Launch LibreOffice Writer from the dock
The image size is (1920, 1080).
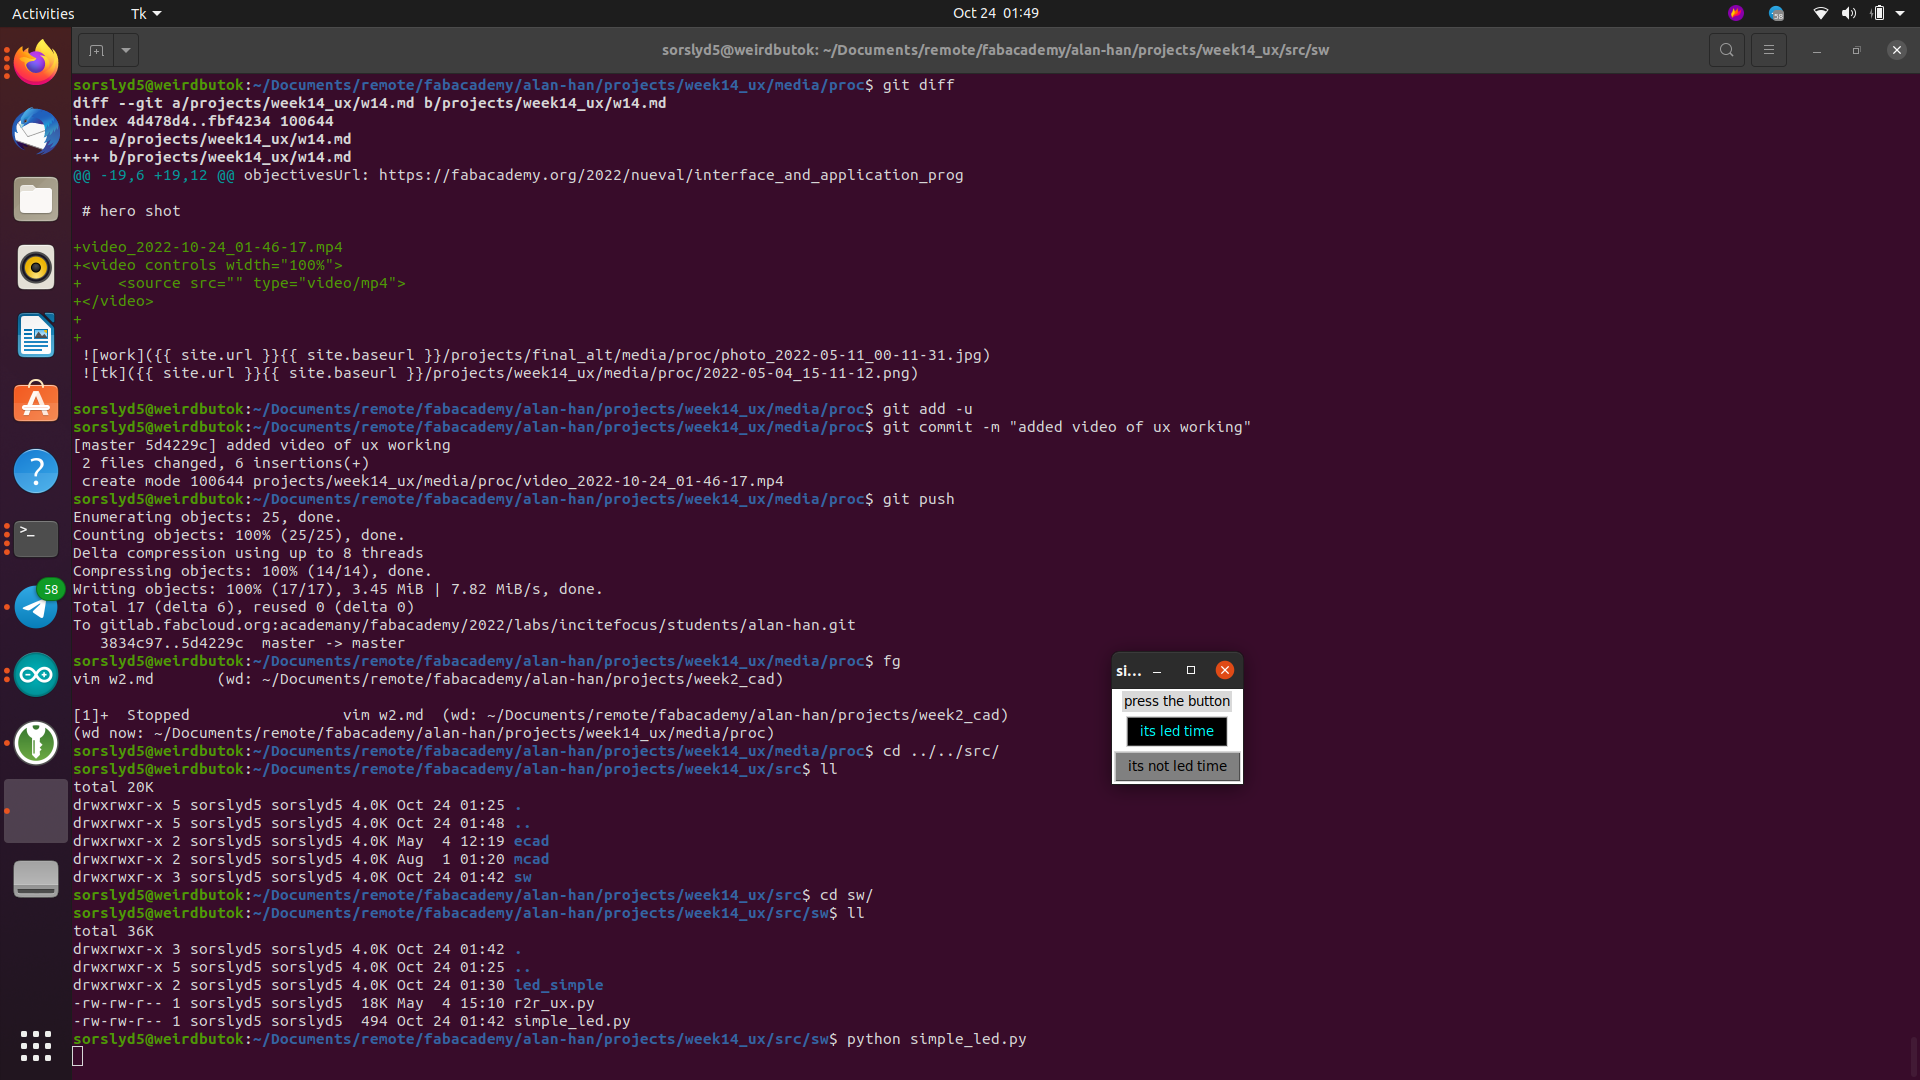click(x=36, y=335)
